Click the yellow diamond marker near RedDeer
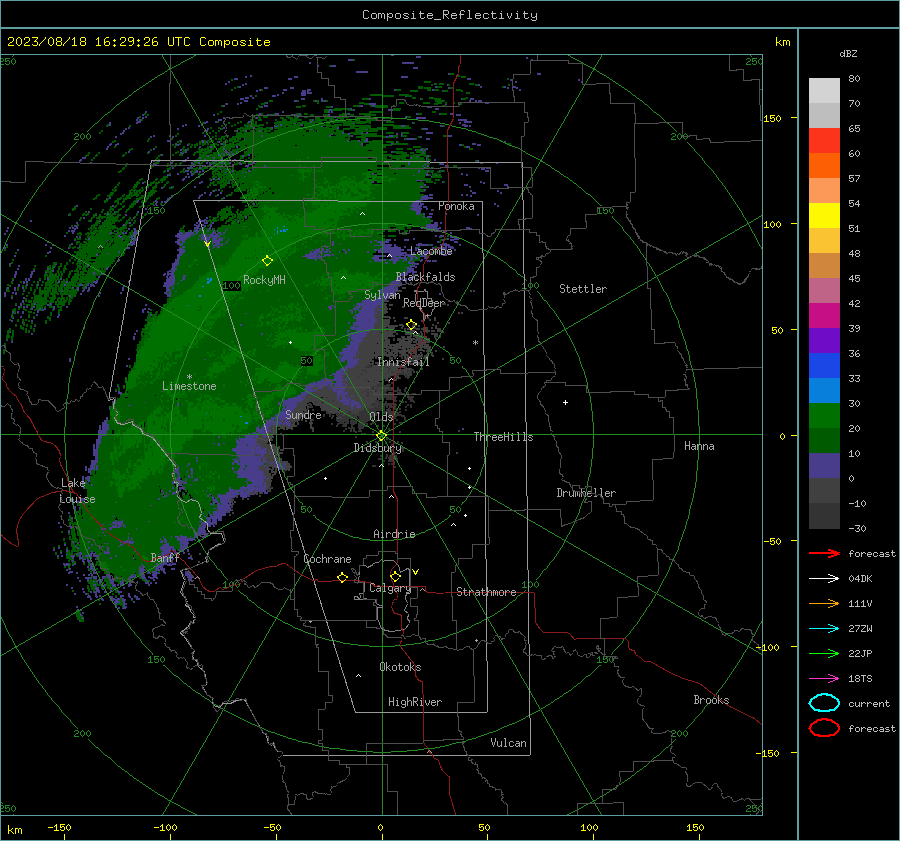 pyautogui.click(x=411, y=325)
